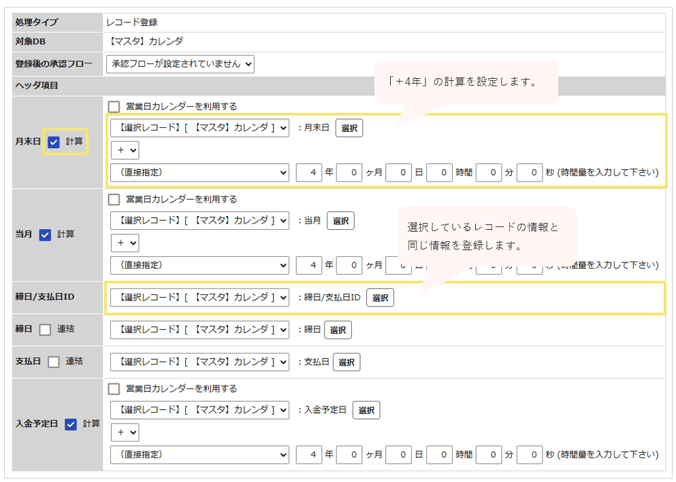Toggle 営業日カレンダーを利用する in 当月 row

[114, 199]
